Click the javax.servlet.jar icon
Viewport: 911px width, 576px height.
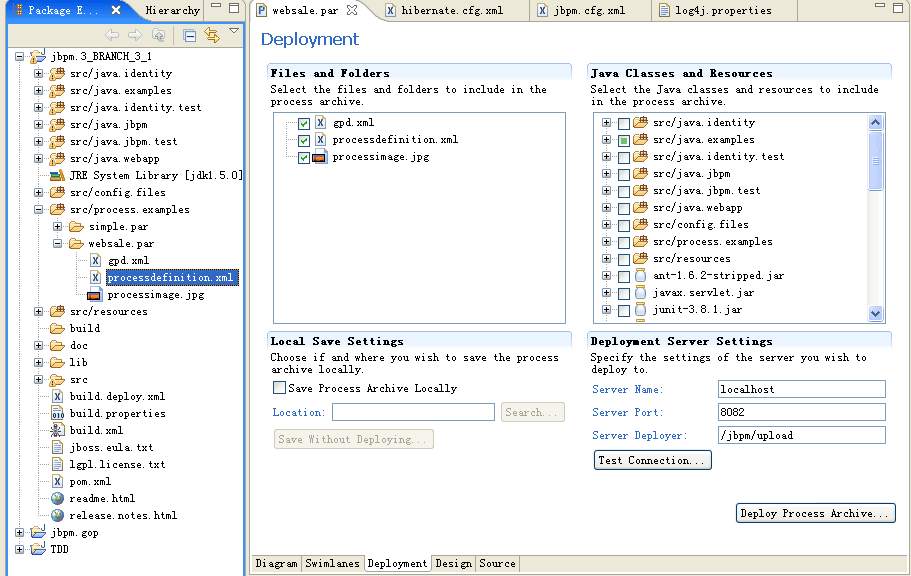[x=640, y=292]
